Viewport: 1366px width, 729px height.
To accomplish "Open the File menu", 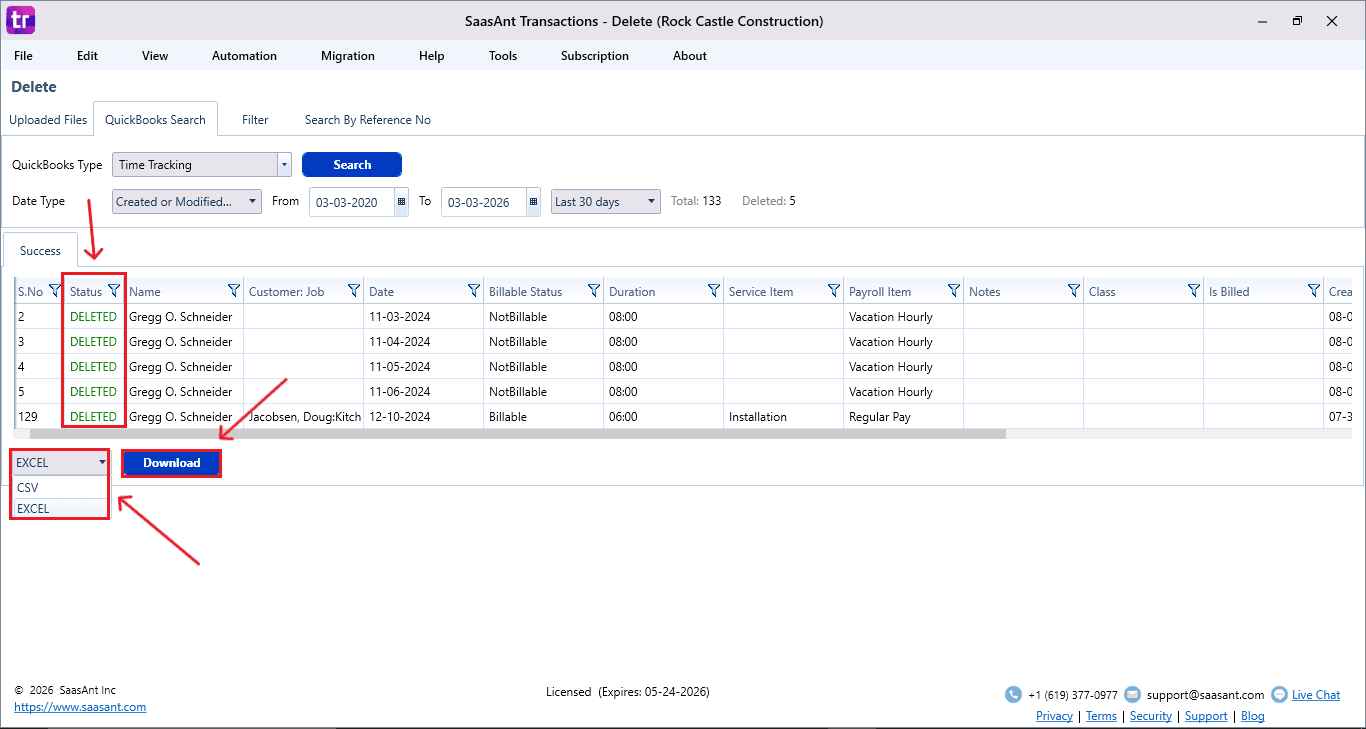I will click(23, 56).
